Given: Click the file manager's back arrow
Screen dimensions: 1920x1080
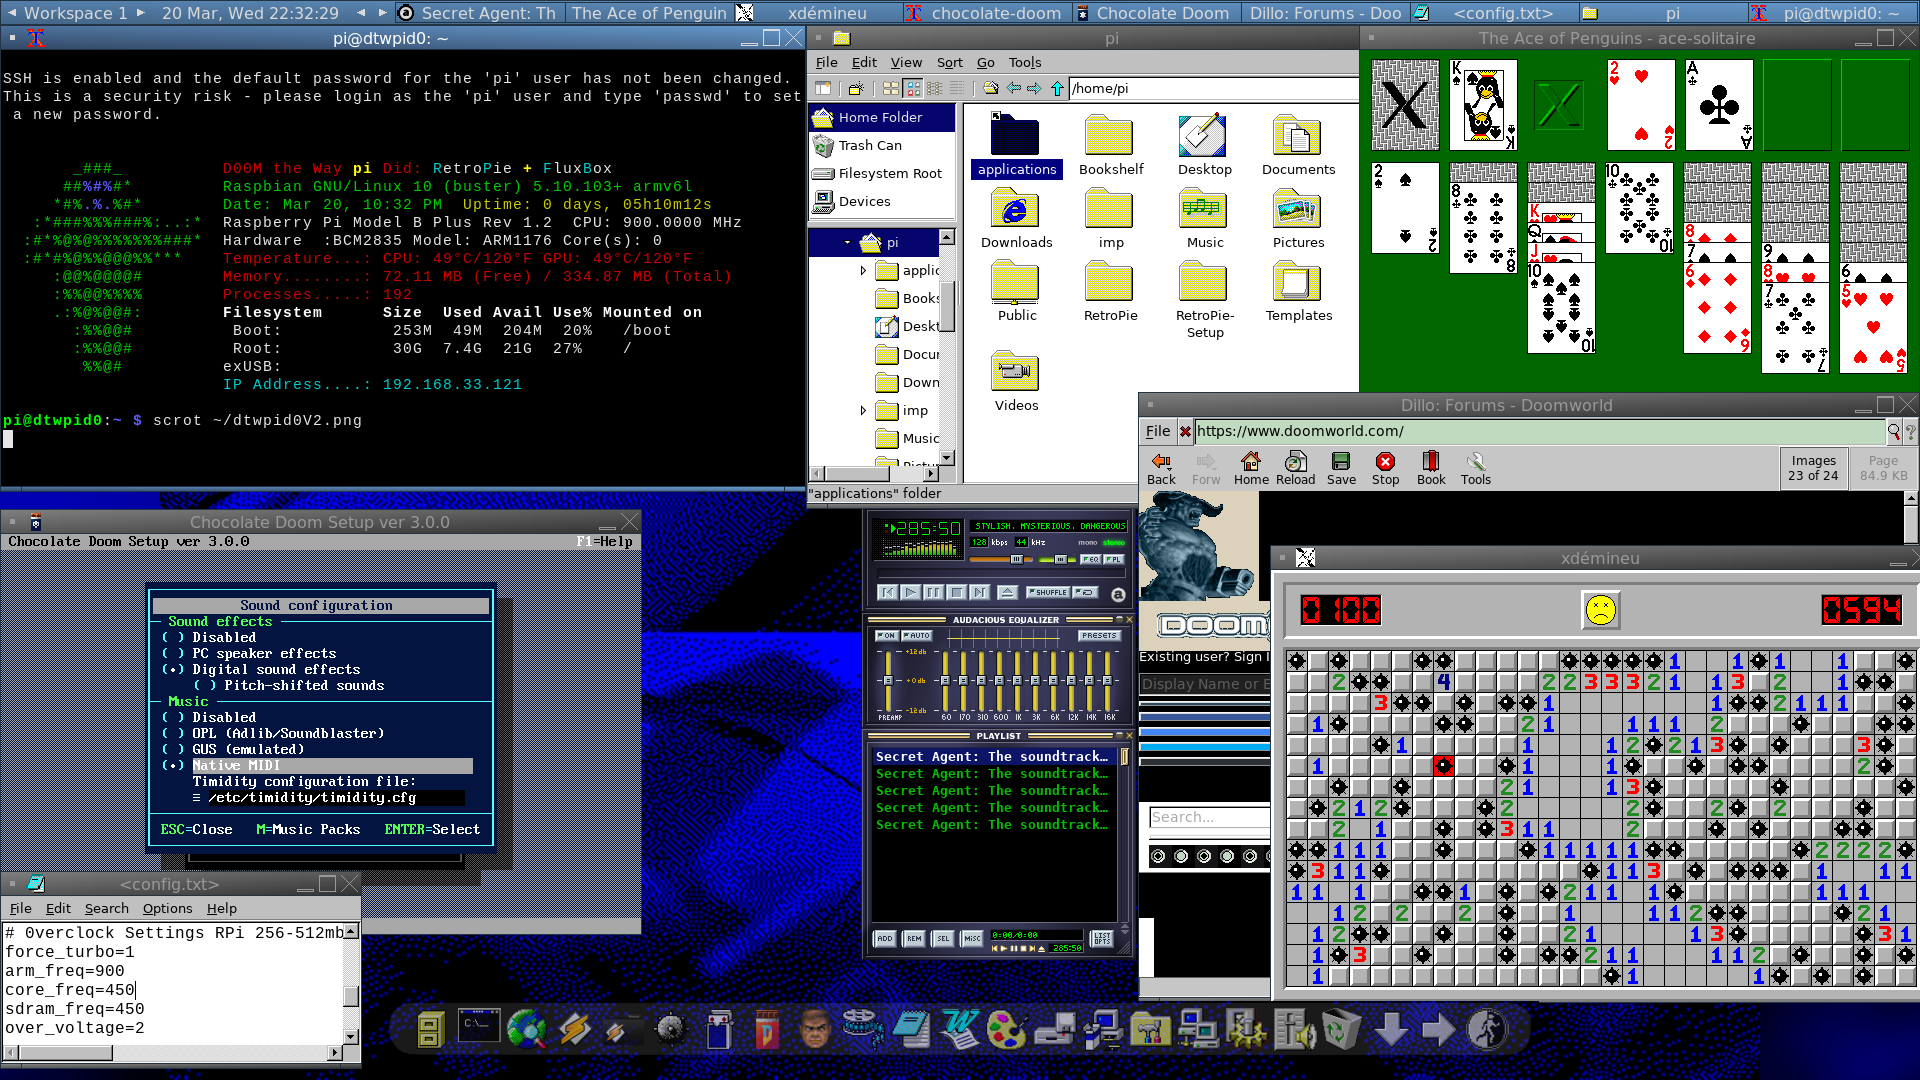Looking at the screenshot, I should click(x=1014, y=89).
